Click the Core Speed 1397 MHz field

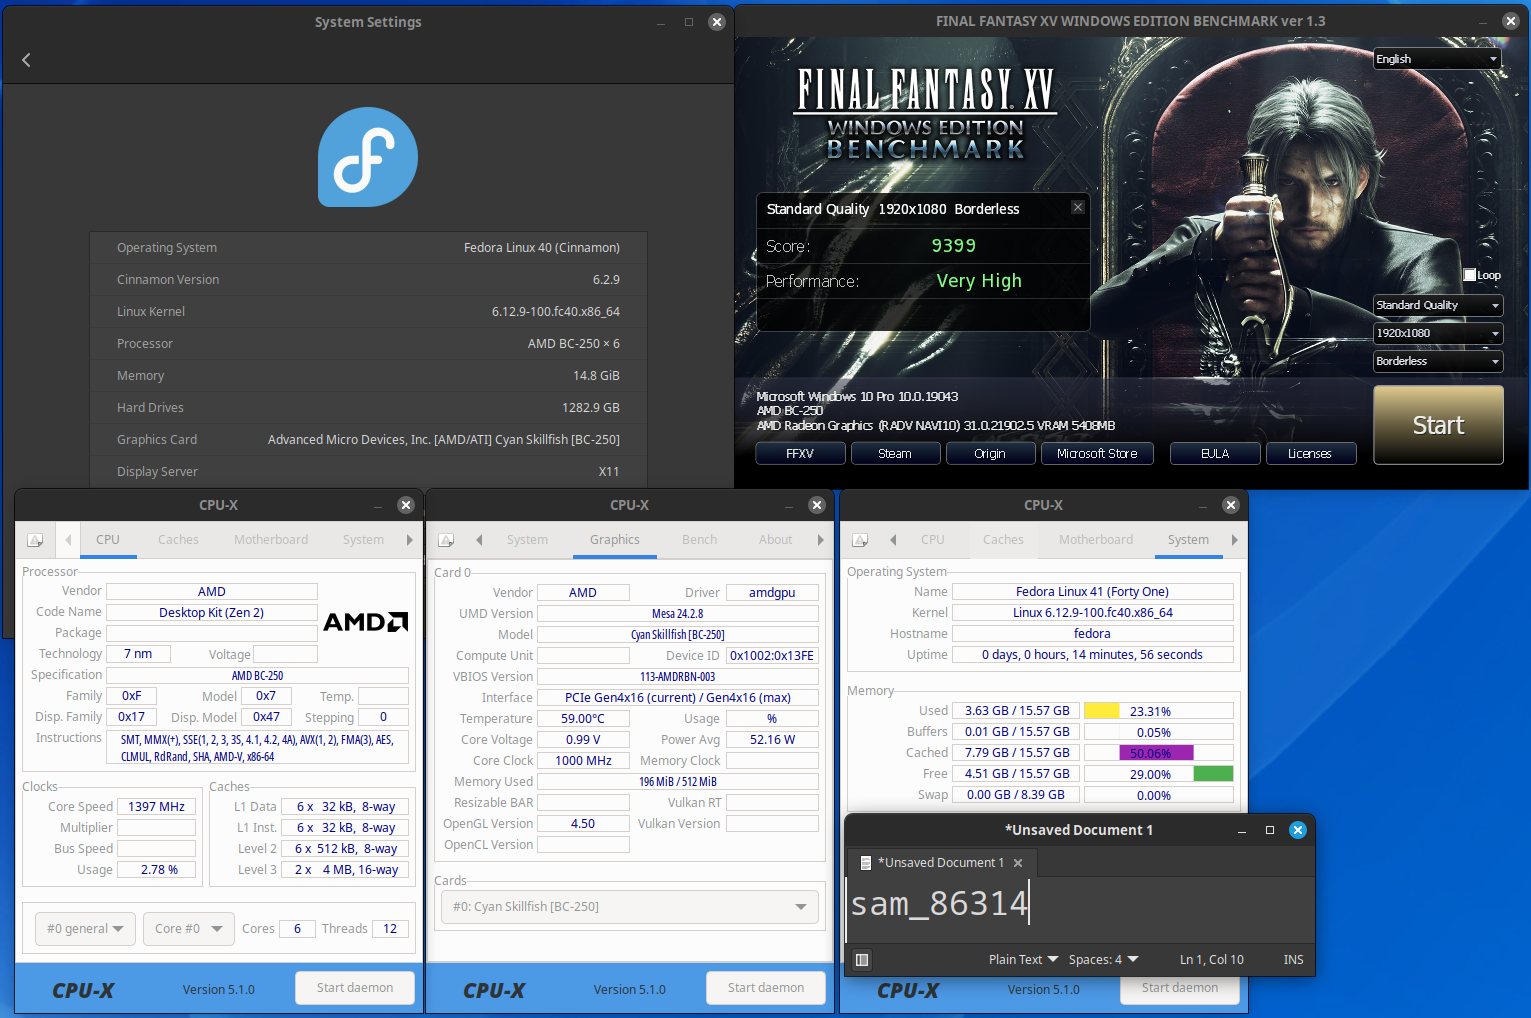[157, 807]
